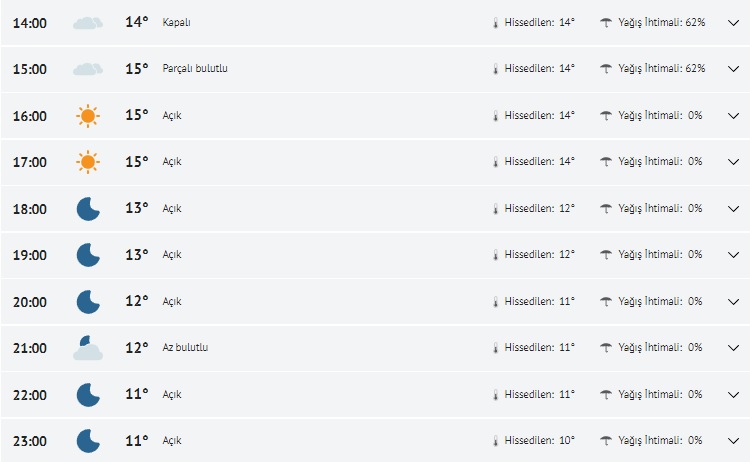Click the umbrella icon in 15:00 row
The width and height of the screenshot is (750, 462).
click(x=606, y=69)
